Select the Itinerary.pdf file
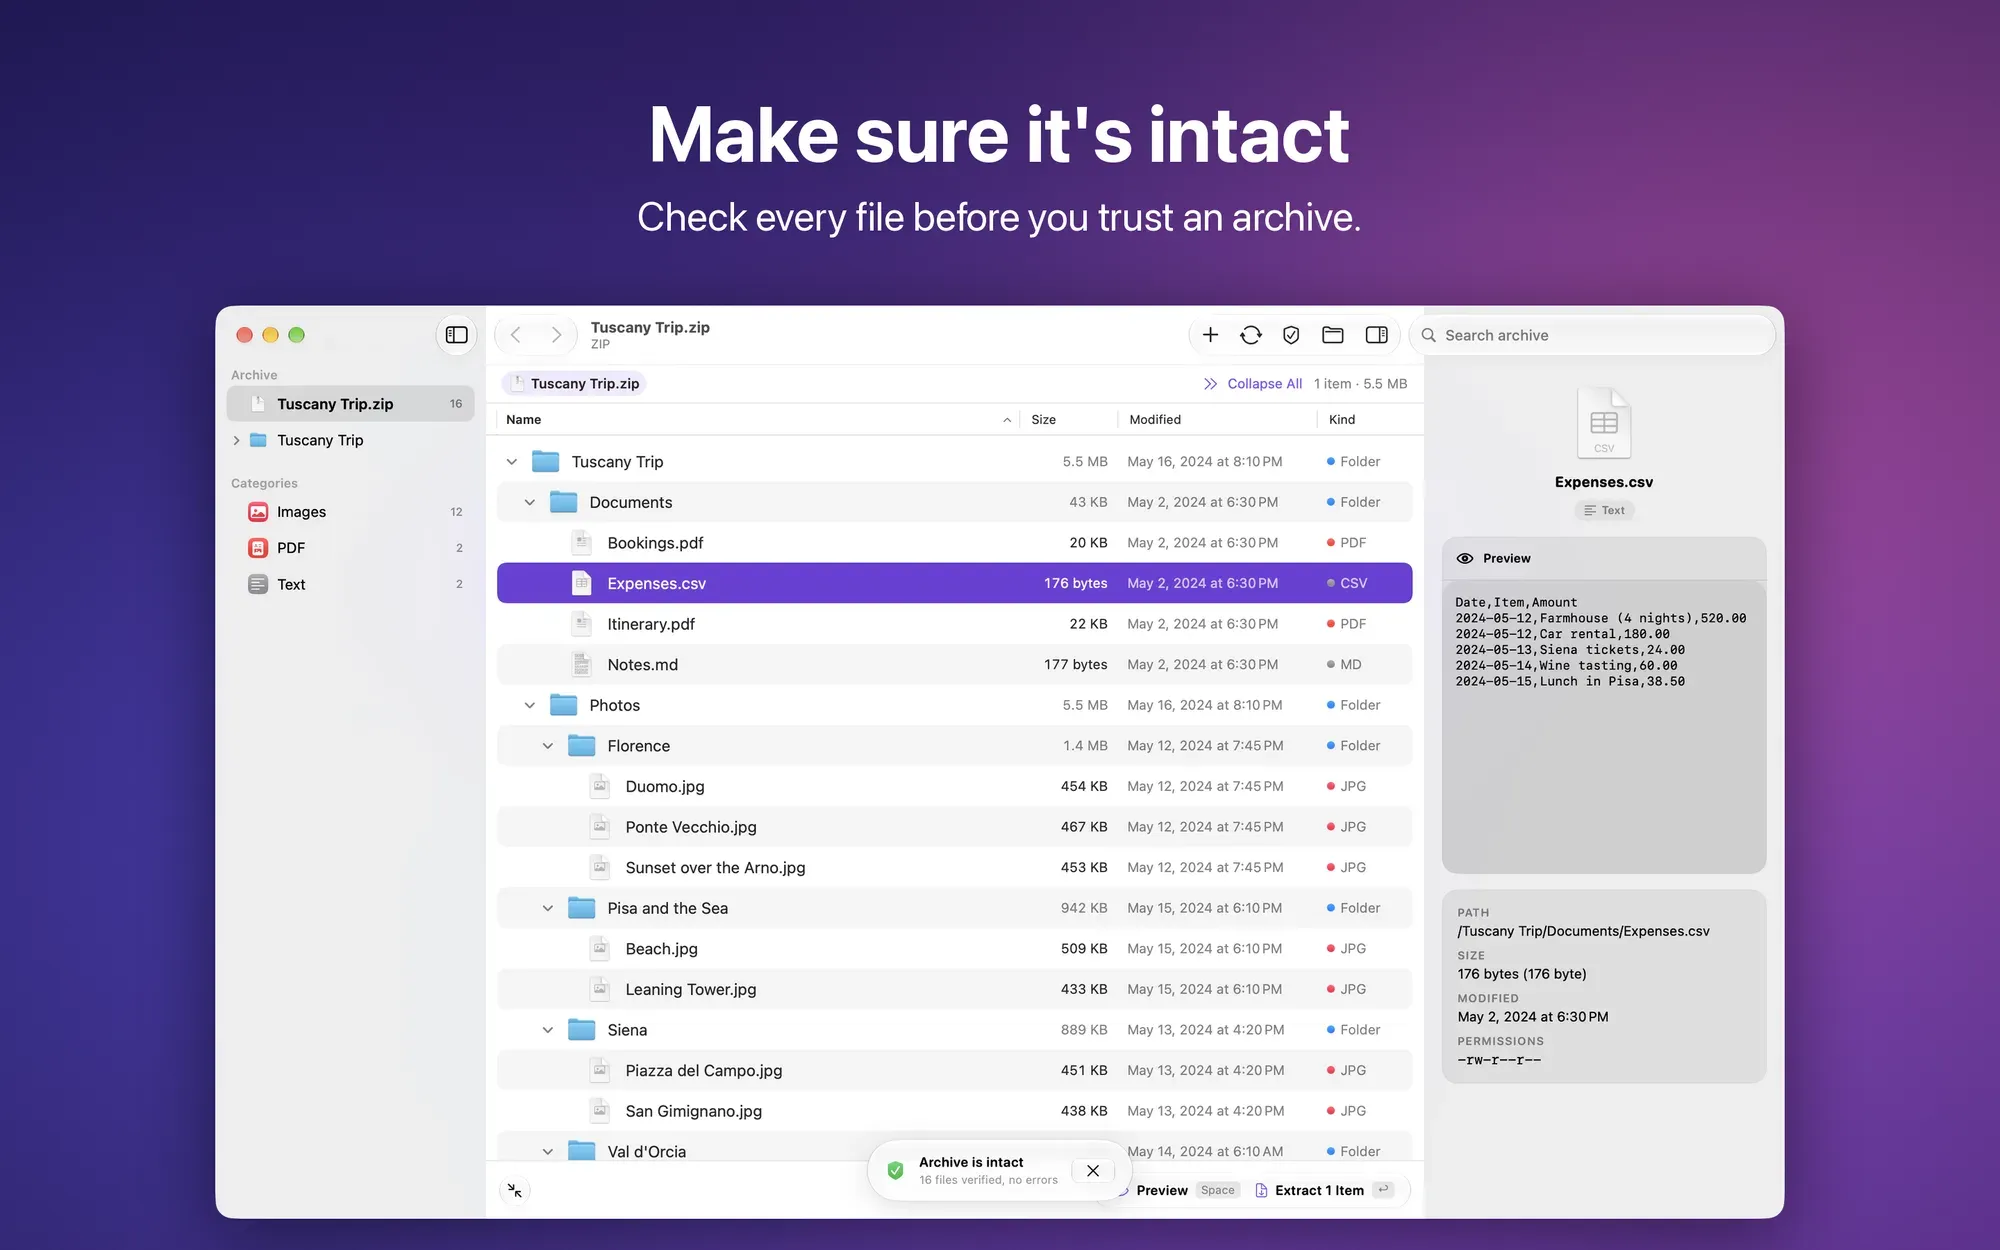 point(954,624)
